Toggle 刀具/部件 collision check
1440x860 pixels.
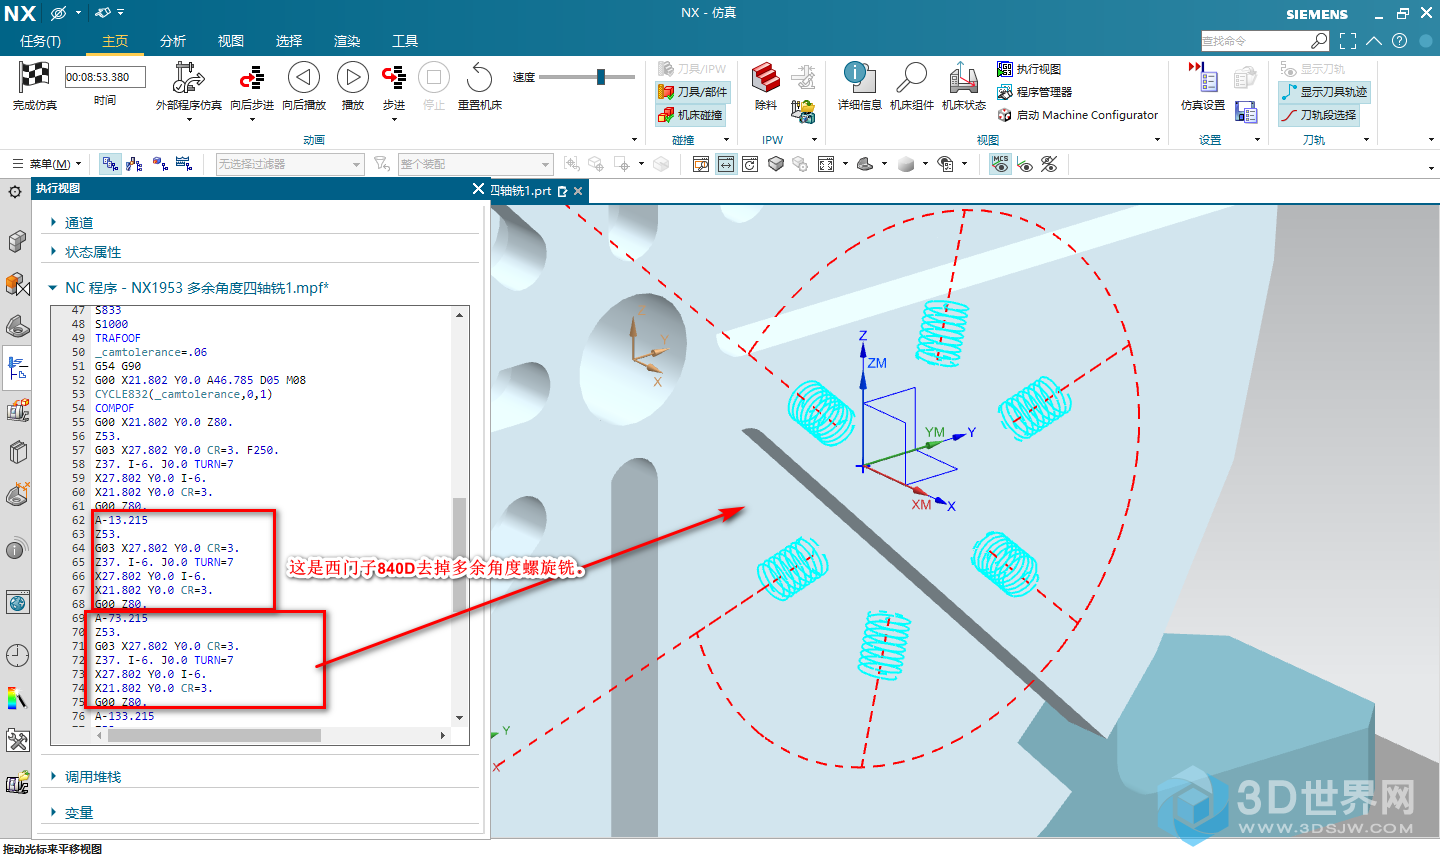693,92
